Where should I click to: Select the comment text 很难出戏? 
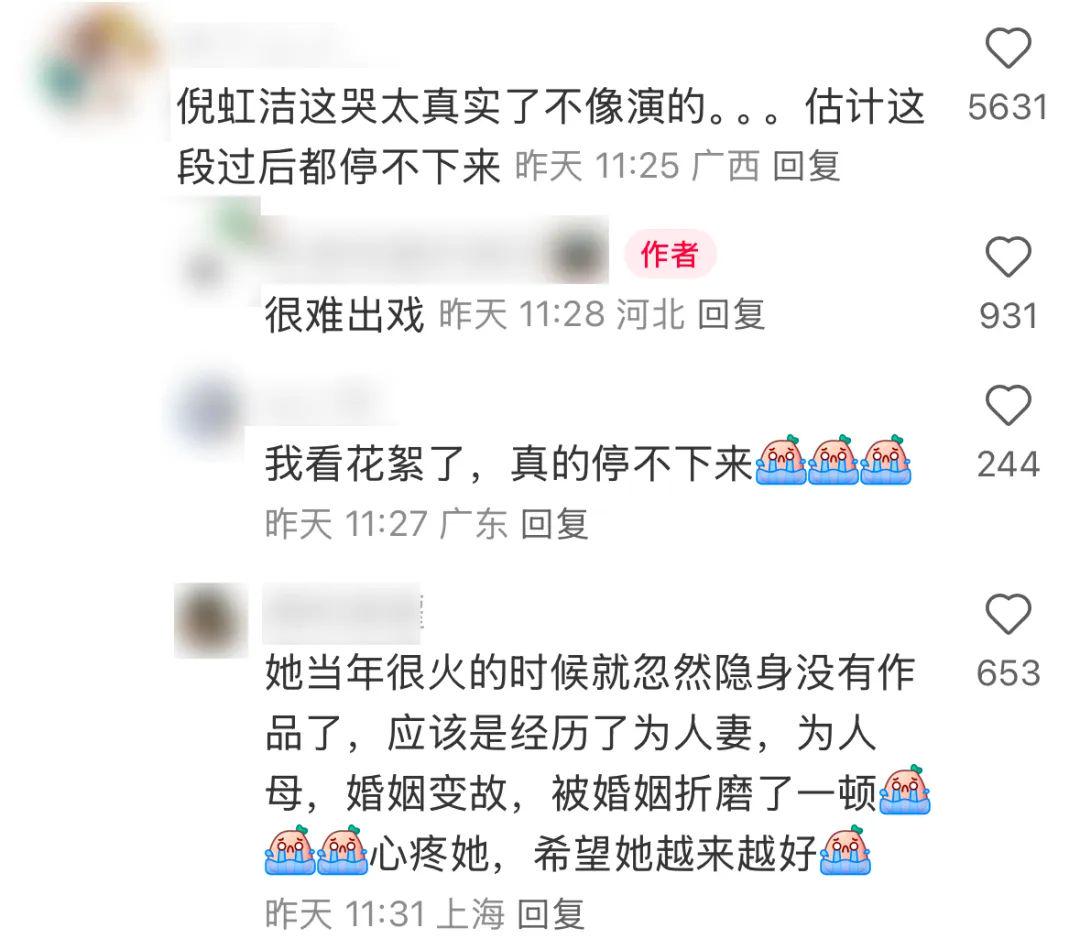click(344, 315)
